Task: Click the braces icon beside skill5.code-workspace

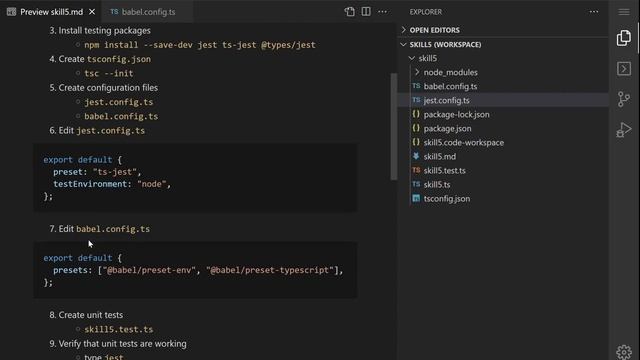Action: click(416, 142)
